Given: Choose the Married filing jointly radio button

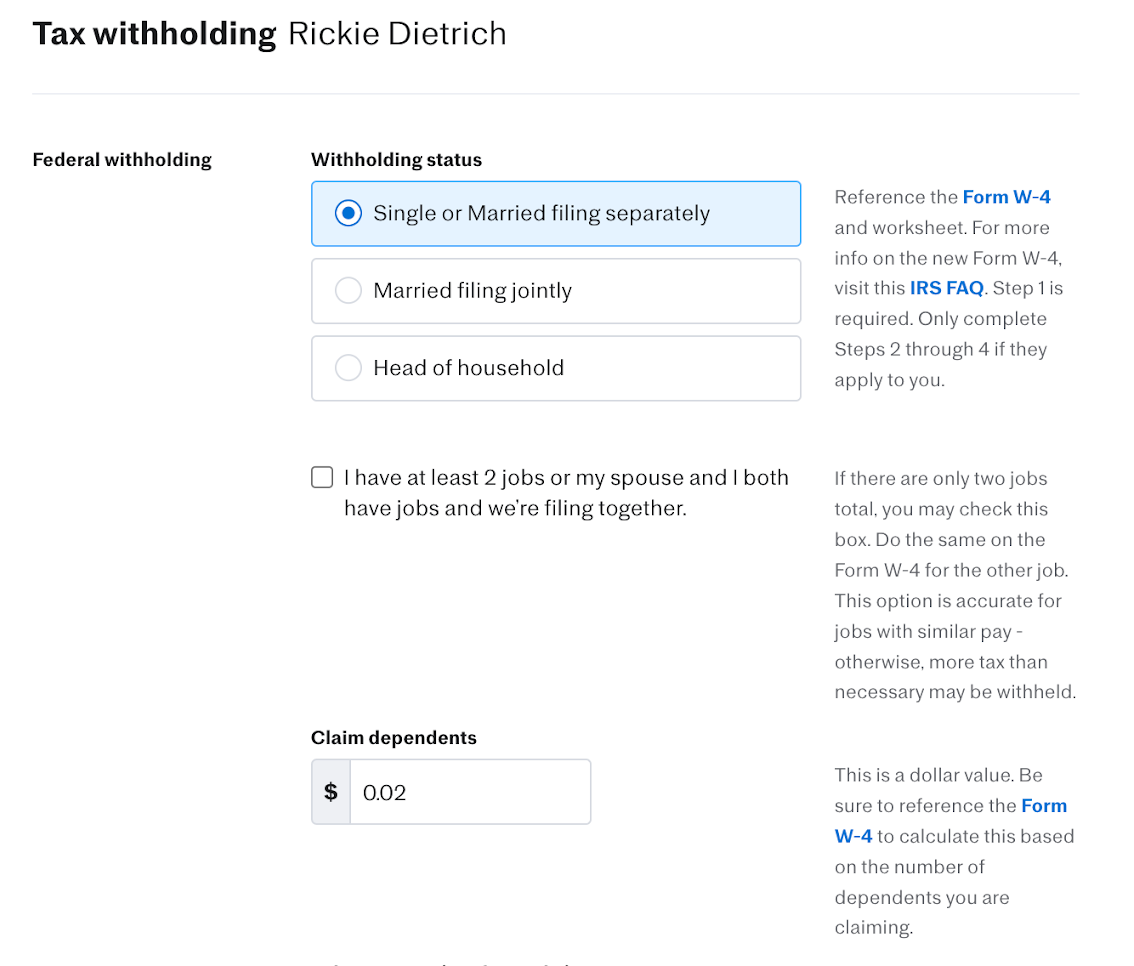Looking at the screenshot, I should tap(348, 291).
